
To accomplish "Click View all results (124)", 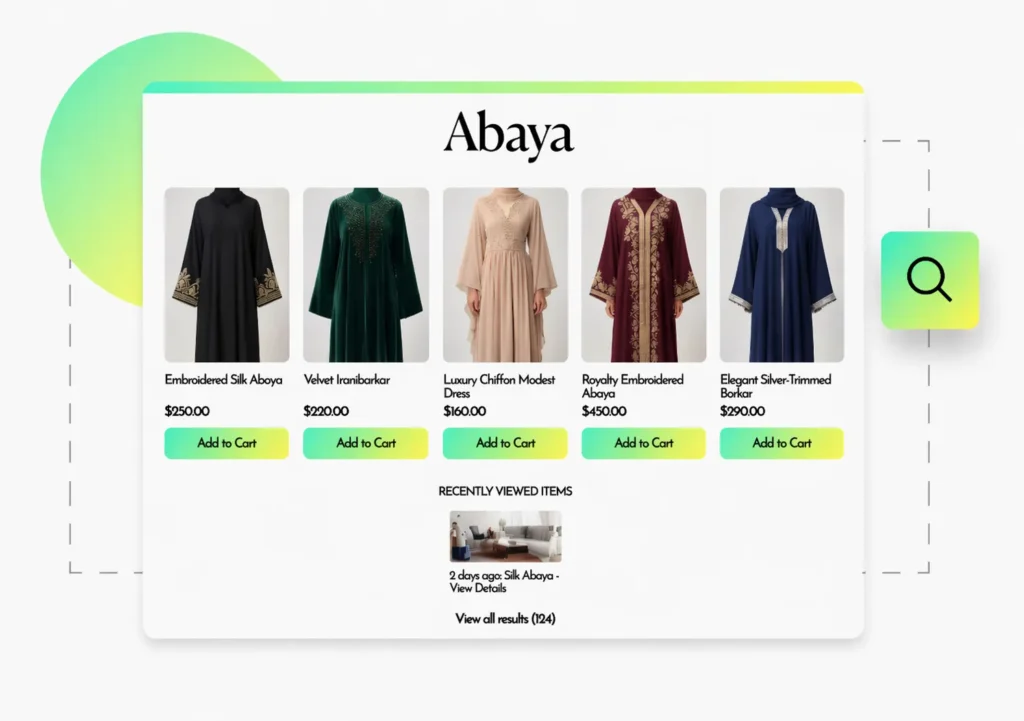I will [x=505, y=618].
